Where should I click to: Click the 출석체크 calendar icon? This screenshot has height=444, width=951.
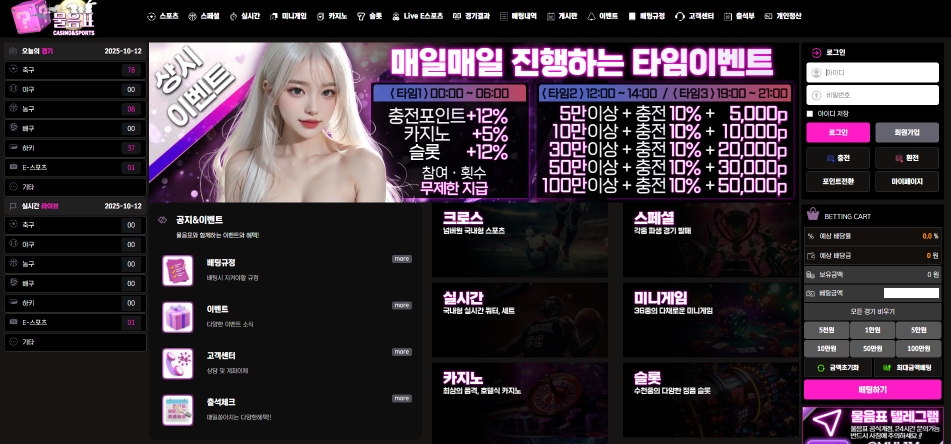(178, 409)
